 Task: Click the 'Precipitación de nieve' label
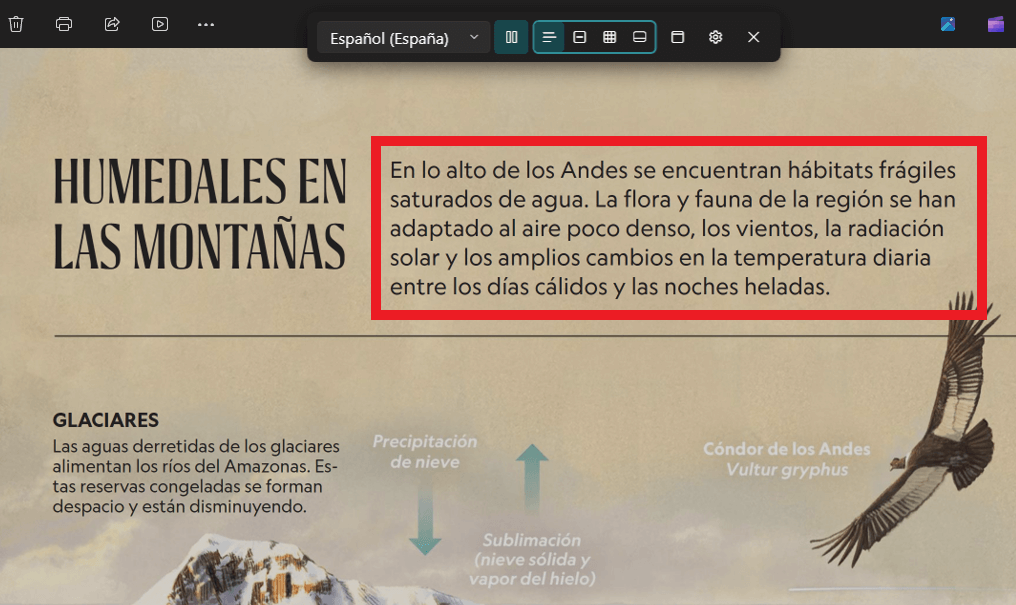(425, 451)
